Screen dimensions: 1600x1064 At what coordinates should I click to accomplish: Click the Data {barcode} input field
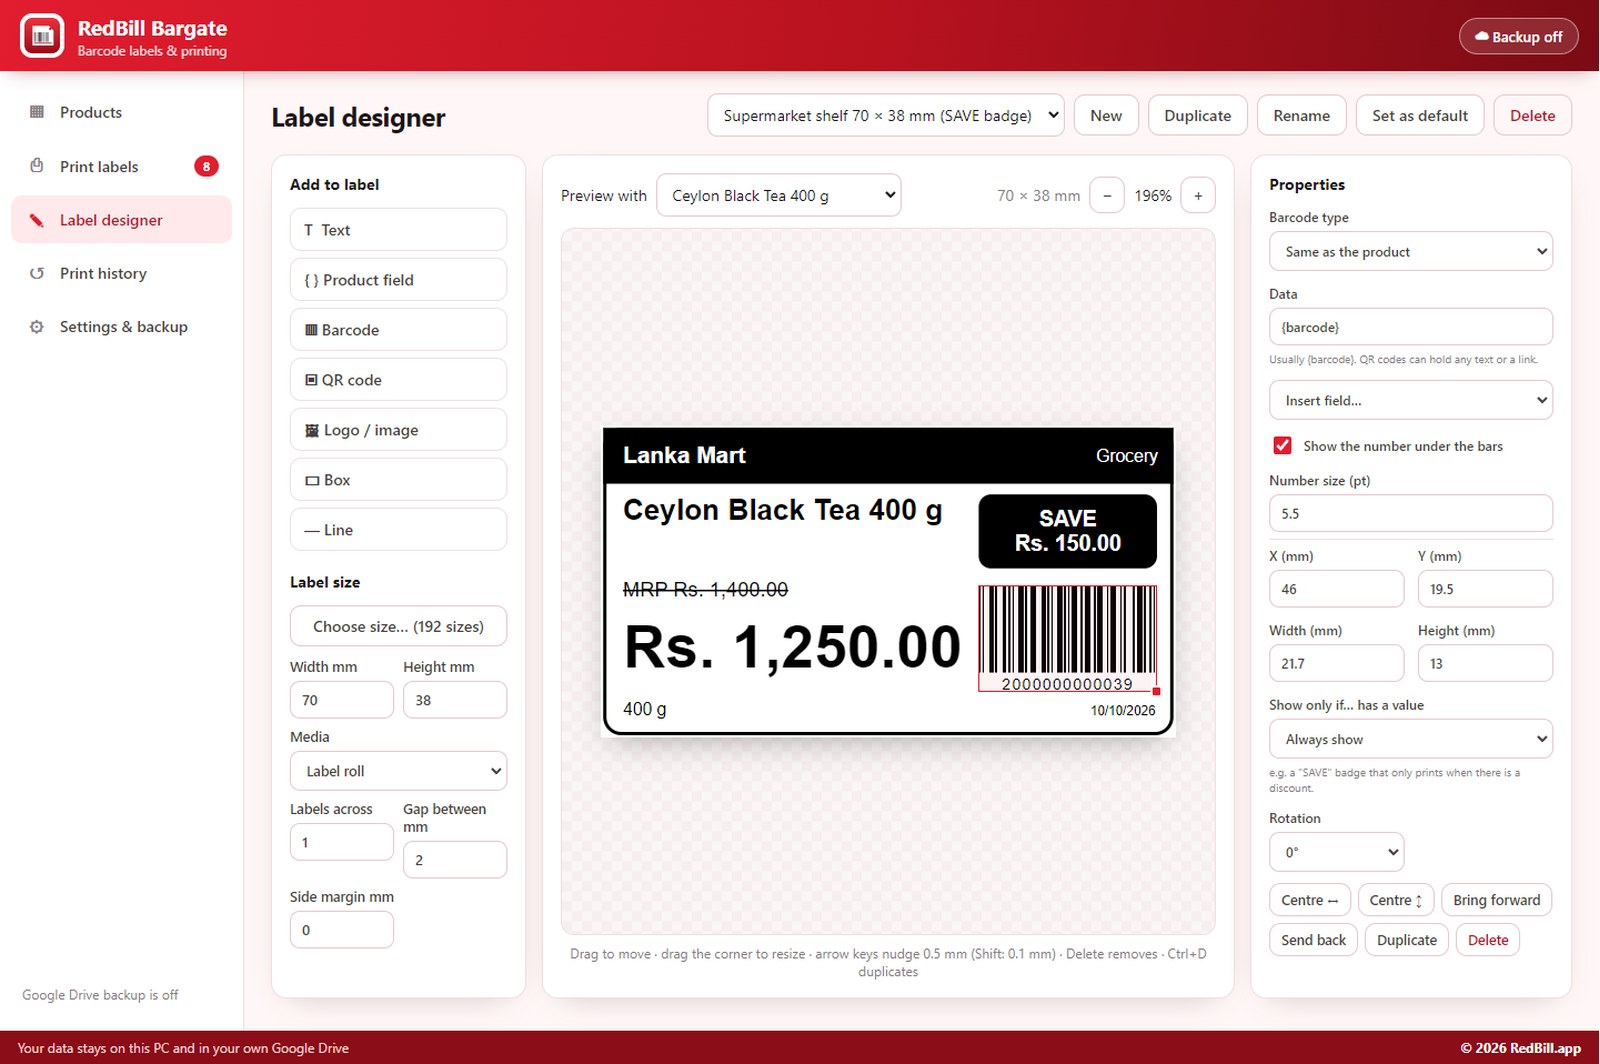pyautogui.click(x=1411, y=327)
